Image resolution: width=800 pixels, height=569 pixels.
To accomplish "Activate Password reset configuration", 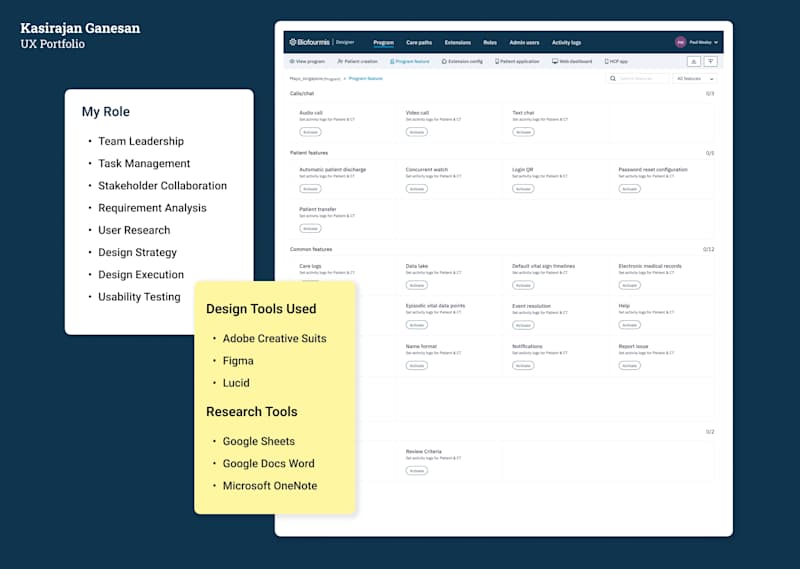I will pos(630,189).
